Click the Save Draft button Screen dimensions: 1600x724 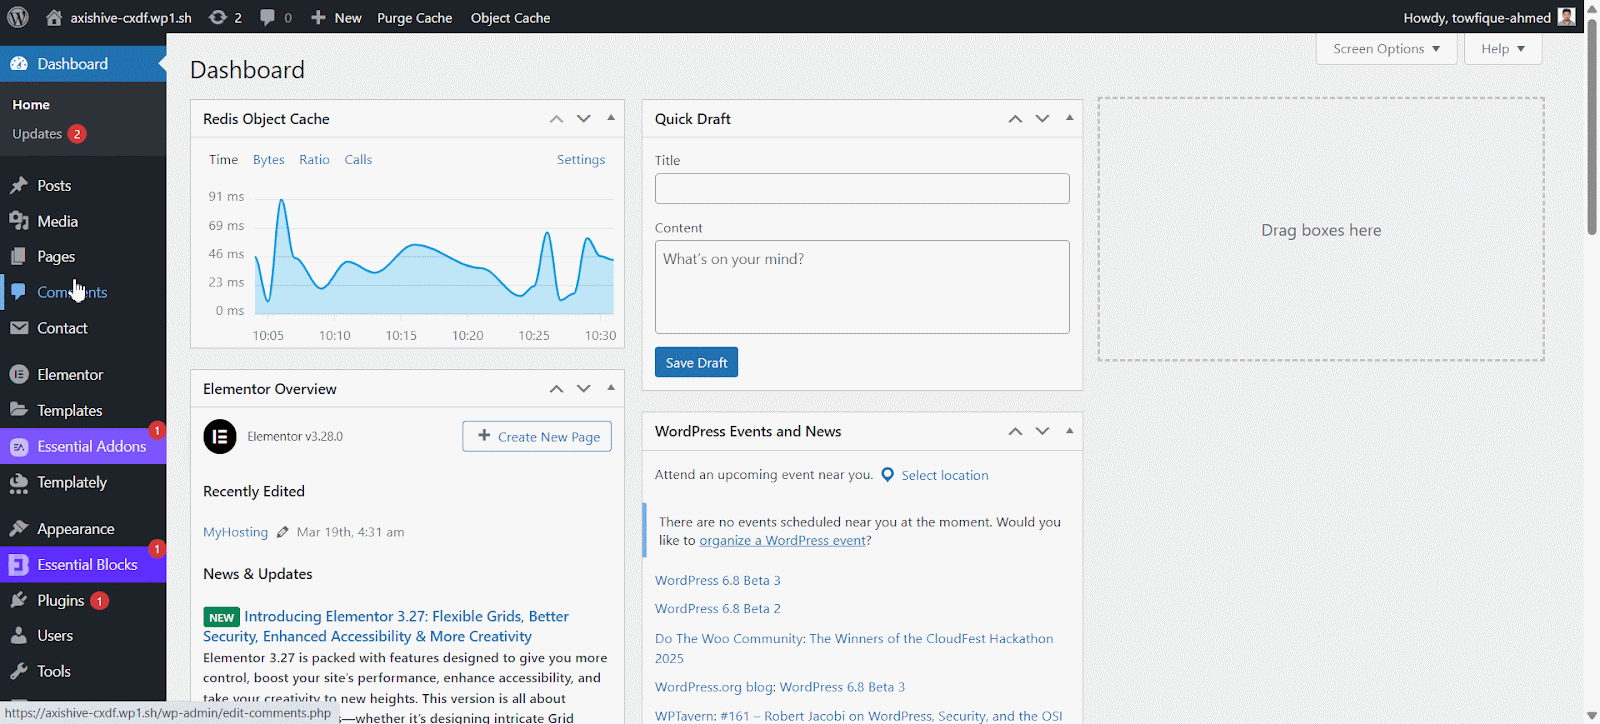(696, 362)
